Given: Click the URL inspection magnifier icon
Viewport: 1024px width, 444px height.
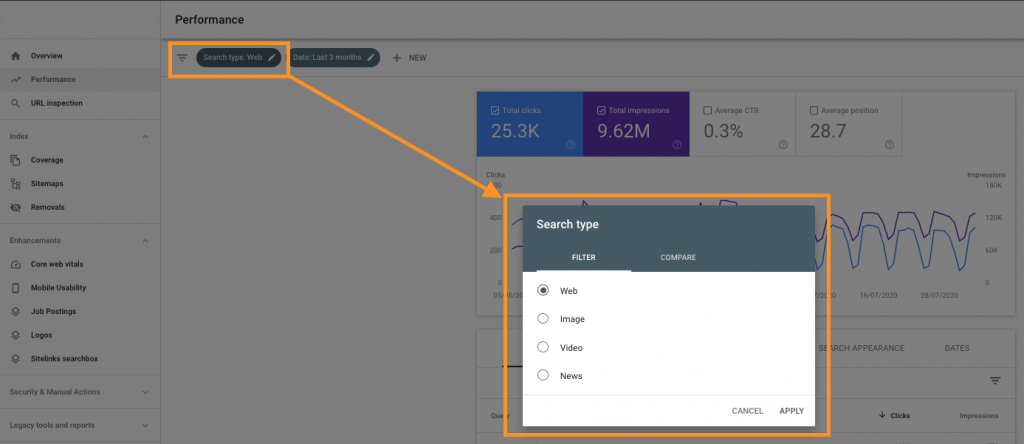Looking at the screenshot, I should point(16,103).
